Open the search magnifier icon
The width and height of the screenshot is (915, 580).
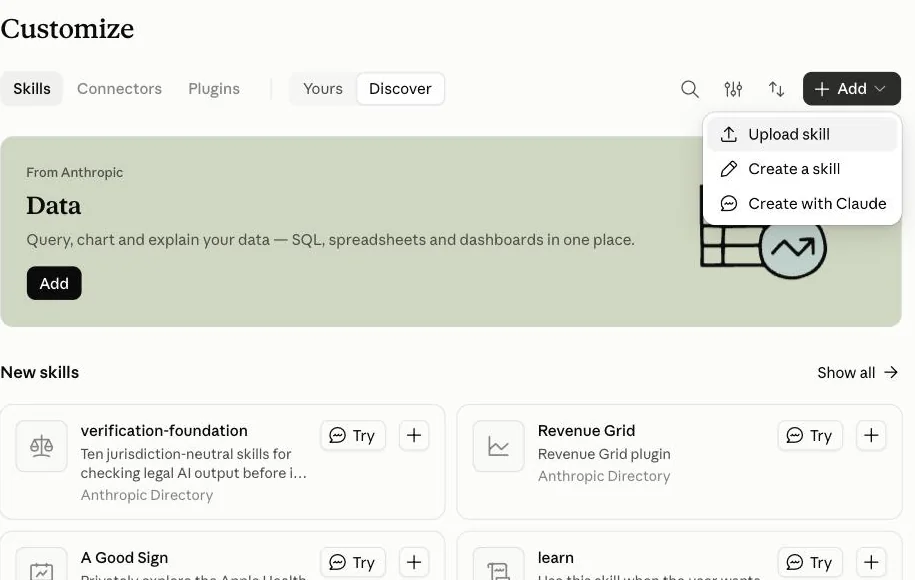690,89
